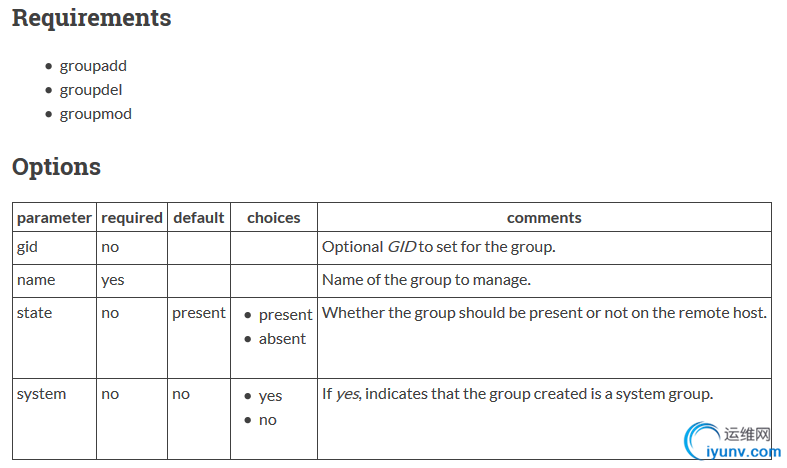The image size is (787, 468).
Task: Select the groupmod list item
Action: [95, 114]
